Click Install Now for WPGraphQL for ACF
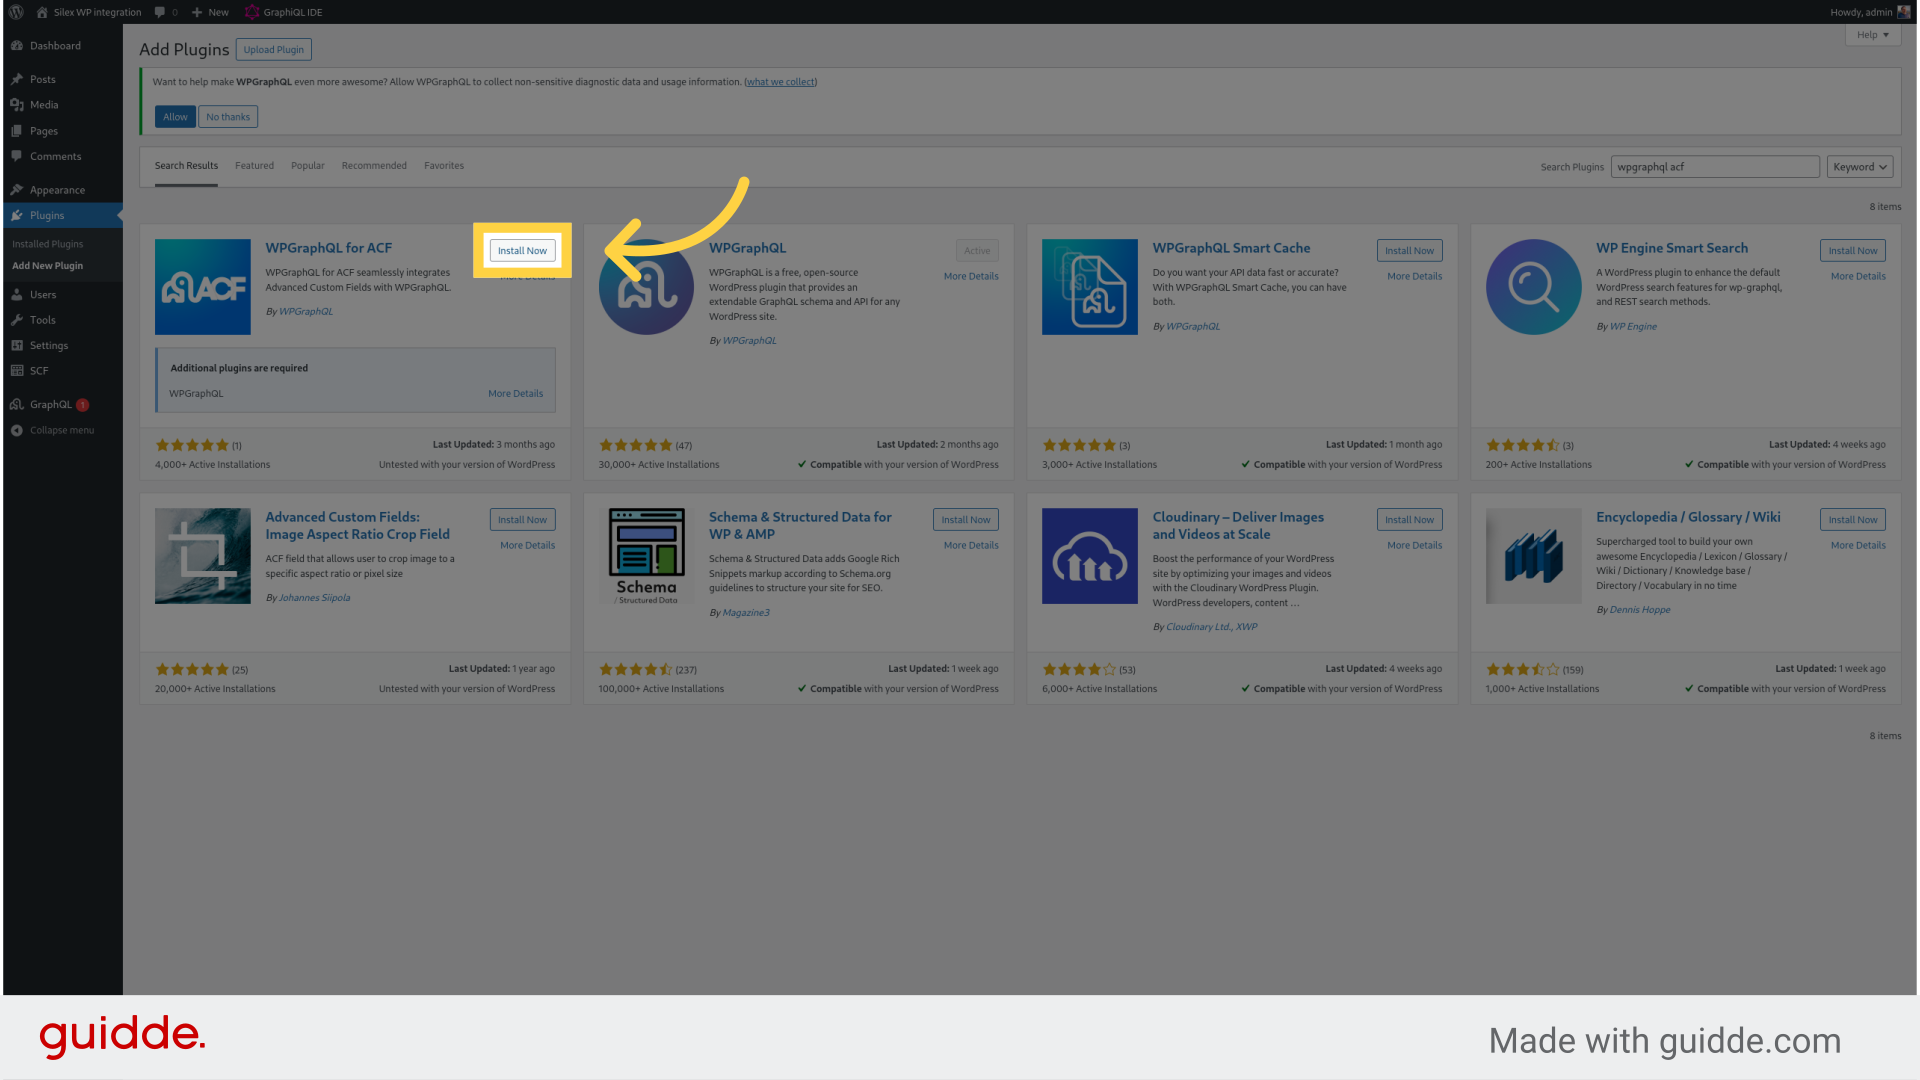The height and width of the screenshot is (1080, 1920). click(522, 251)
